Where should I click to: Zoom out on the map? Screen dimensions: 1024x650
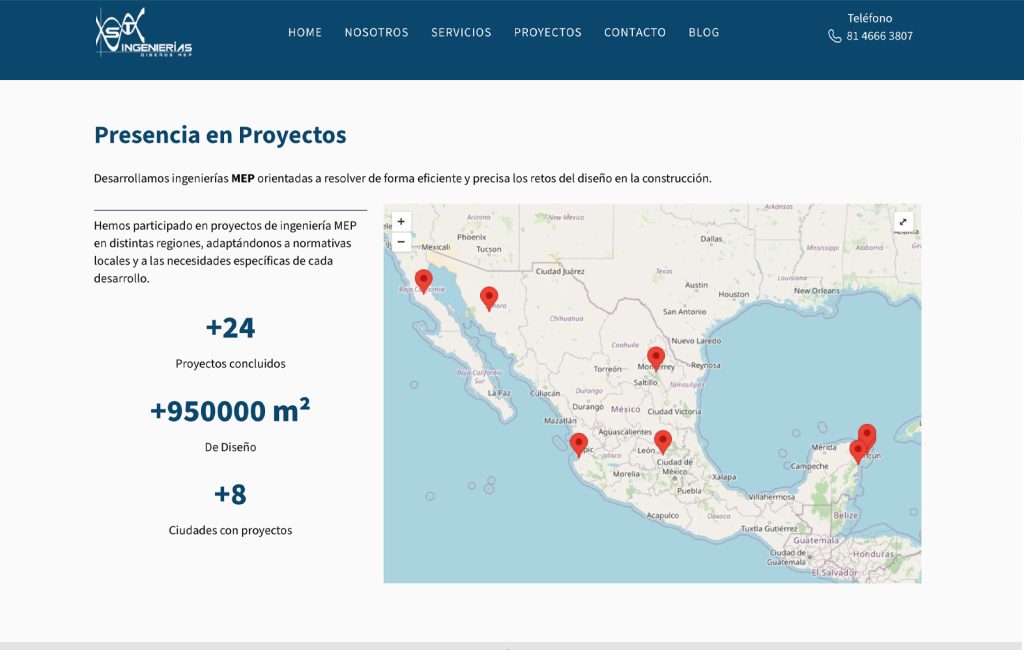pyautogui.click(x=401, y=242)
